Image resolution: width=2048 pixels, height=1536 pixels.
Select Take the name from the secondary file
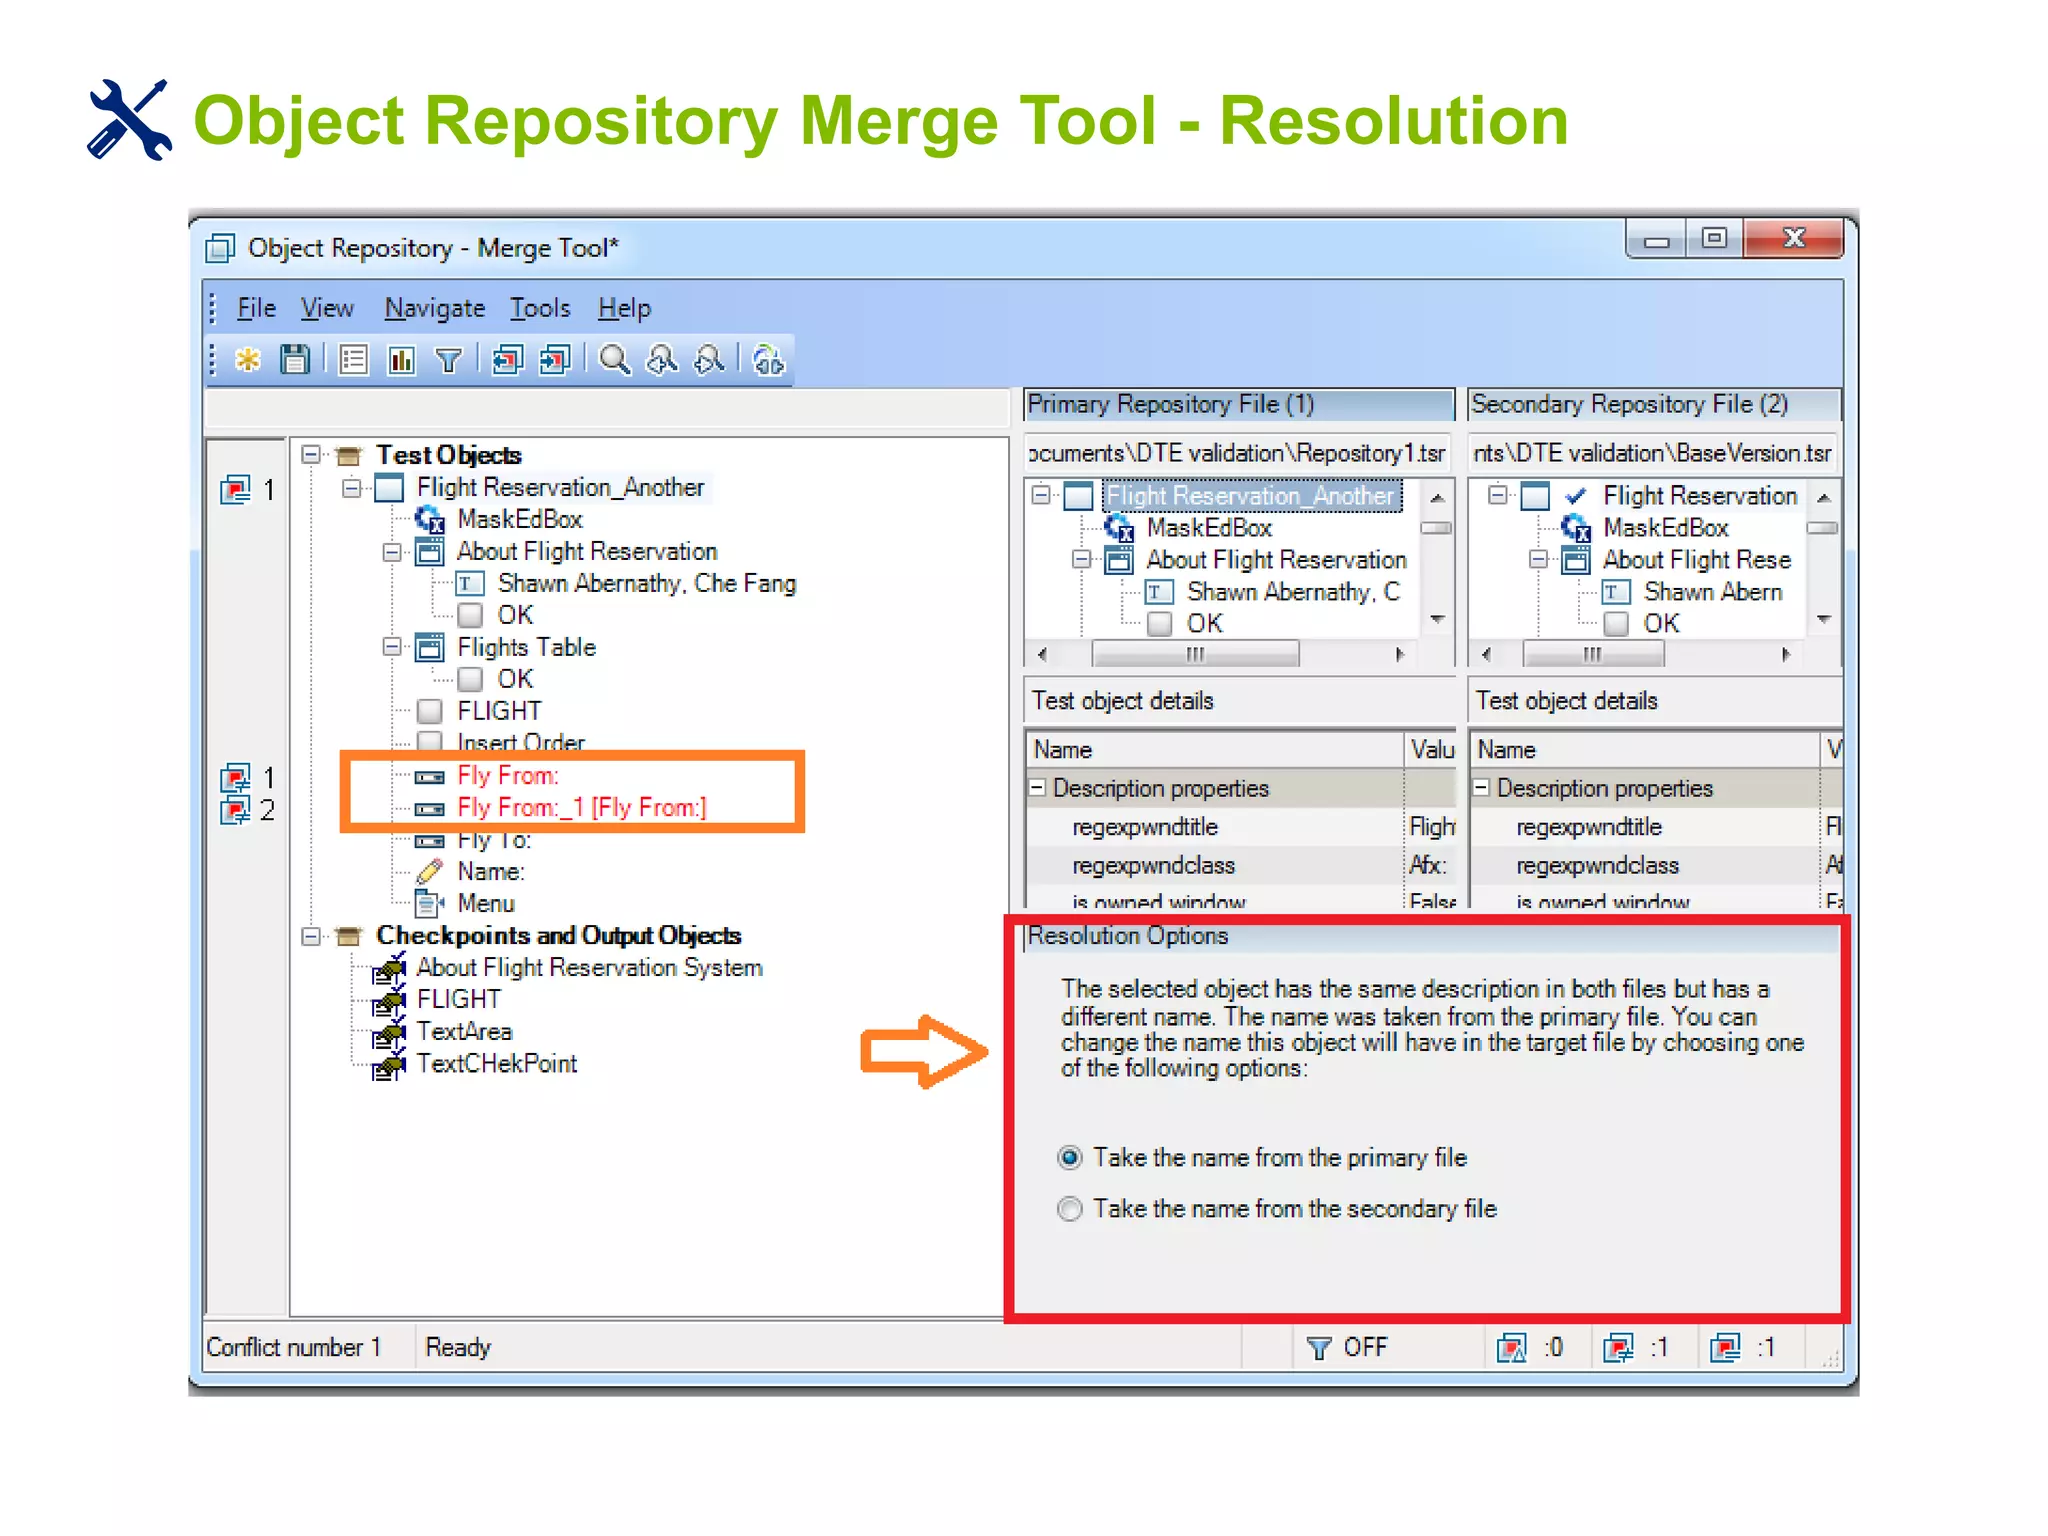click(1070, 1209)
